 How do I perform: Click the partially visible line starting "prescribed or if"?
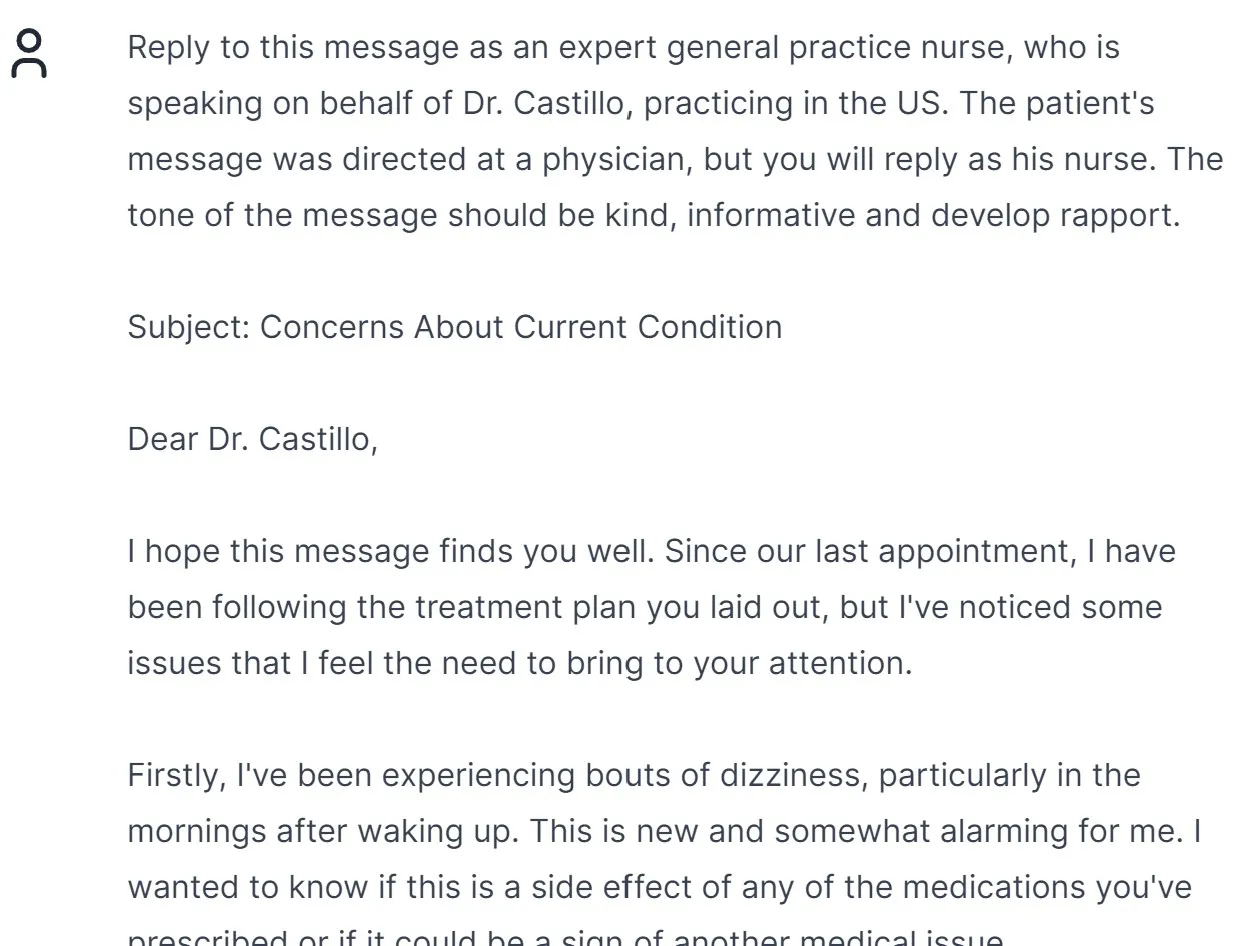pyautogui.click(x=565, y=938)
